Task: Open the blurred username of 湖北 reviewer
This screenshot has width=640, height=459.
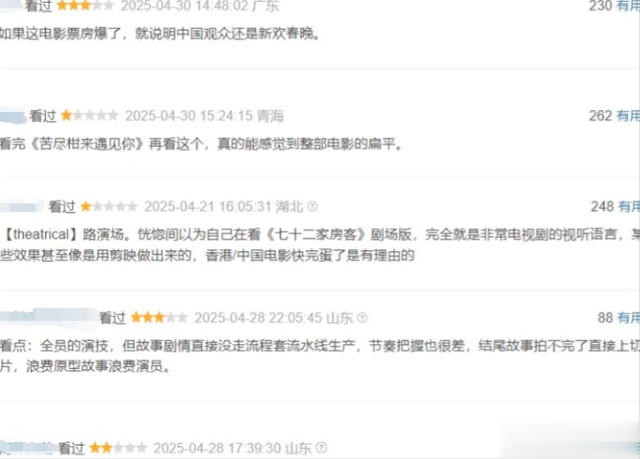Action: (22, 207)
